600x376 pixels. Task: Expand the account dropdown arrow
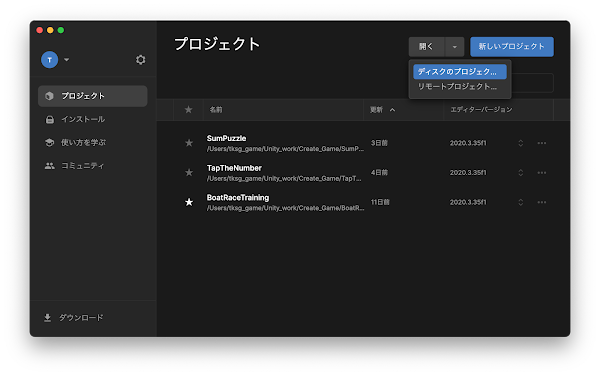click(67, 60)
